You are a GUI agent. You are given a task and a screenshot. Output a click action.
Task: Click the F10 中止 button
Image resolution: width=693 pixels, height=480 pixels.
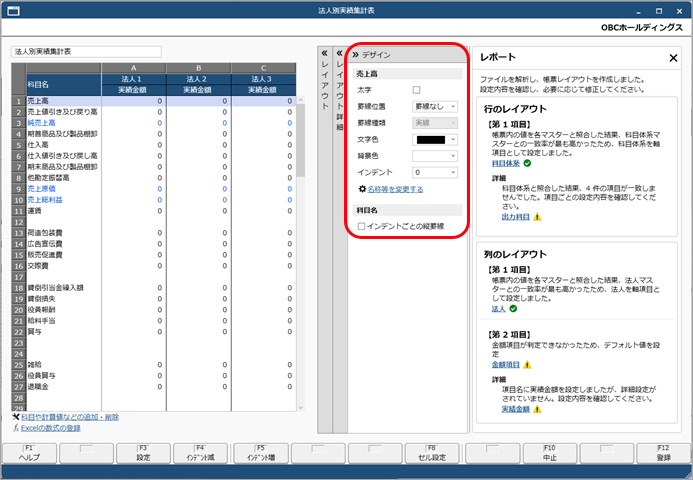point(549,453)
